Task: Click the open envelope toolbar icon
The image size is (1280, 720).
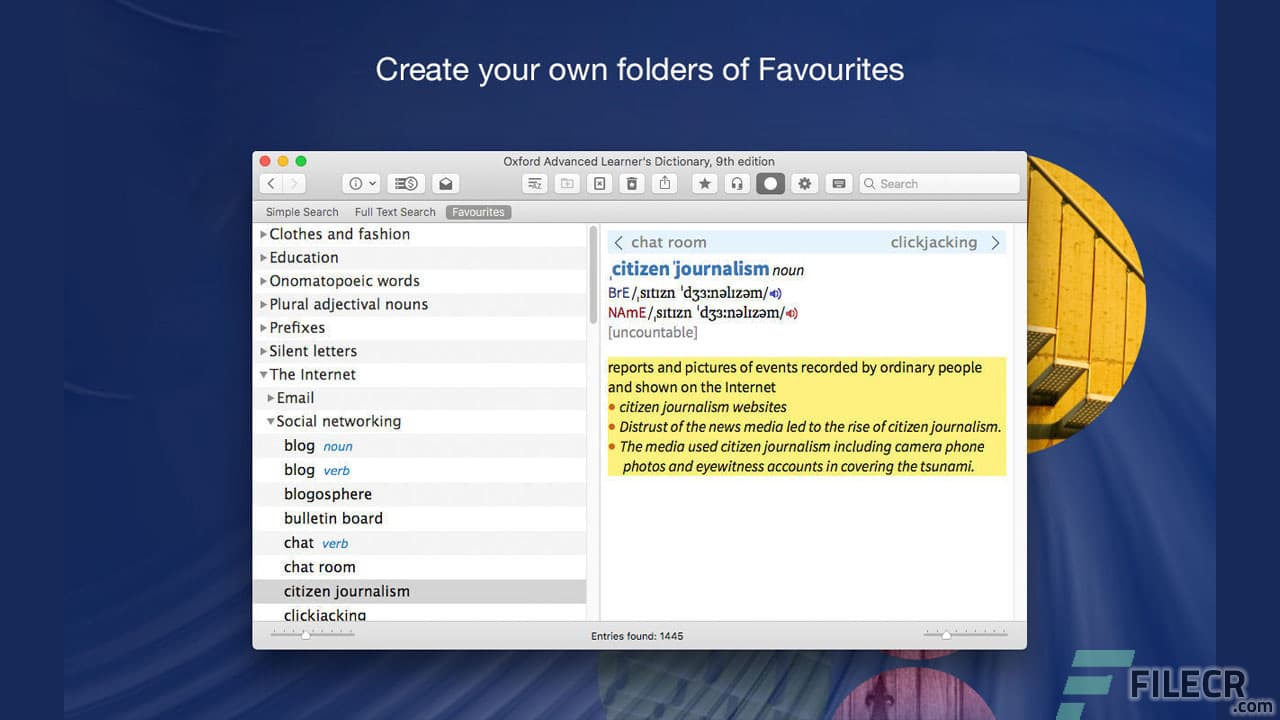Action: [x=446, y=184]
